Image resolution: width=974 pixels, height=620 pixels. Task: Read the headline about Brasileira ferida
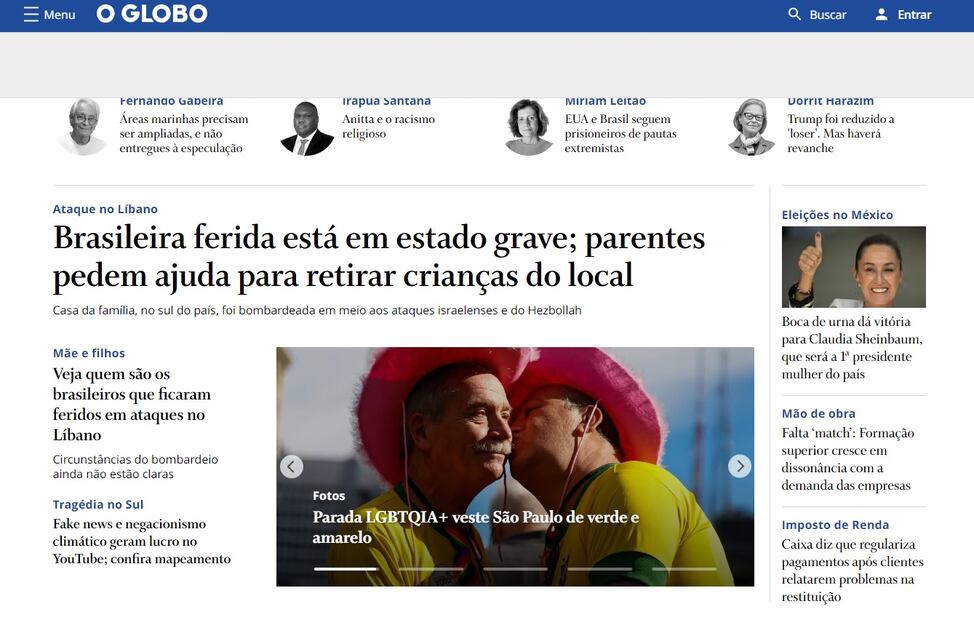pyautogui.click(x=379, y=256)
